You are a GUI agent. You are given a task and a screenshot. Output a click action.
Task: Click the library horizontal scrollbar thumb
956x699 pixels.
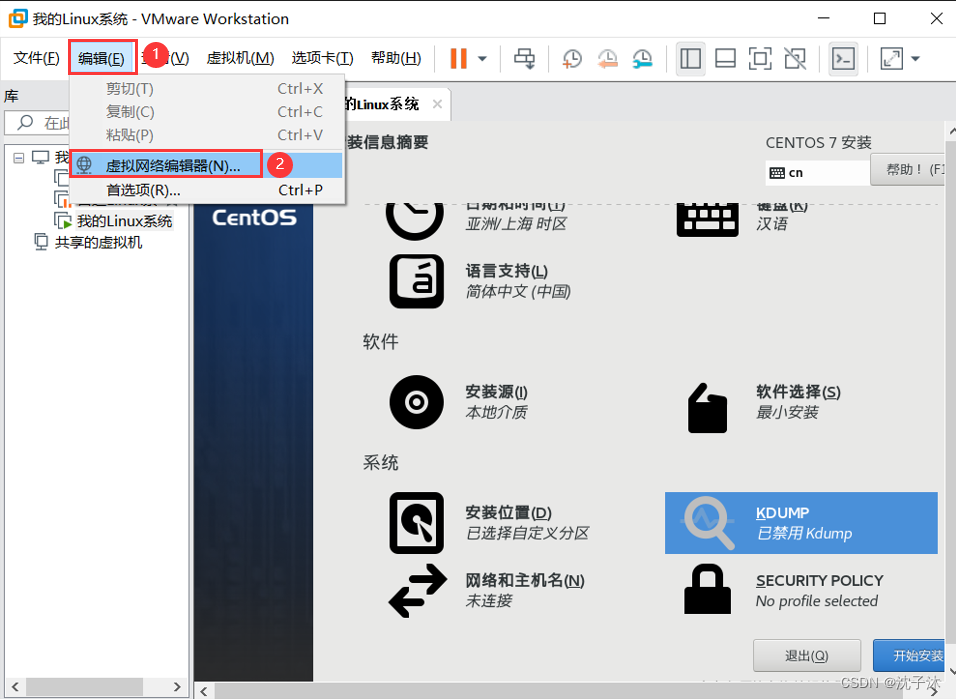coord(85,687)
